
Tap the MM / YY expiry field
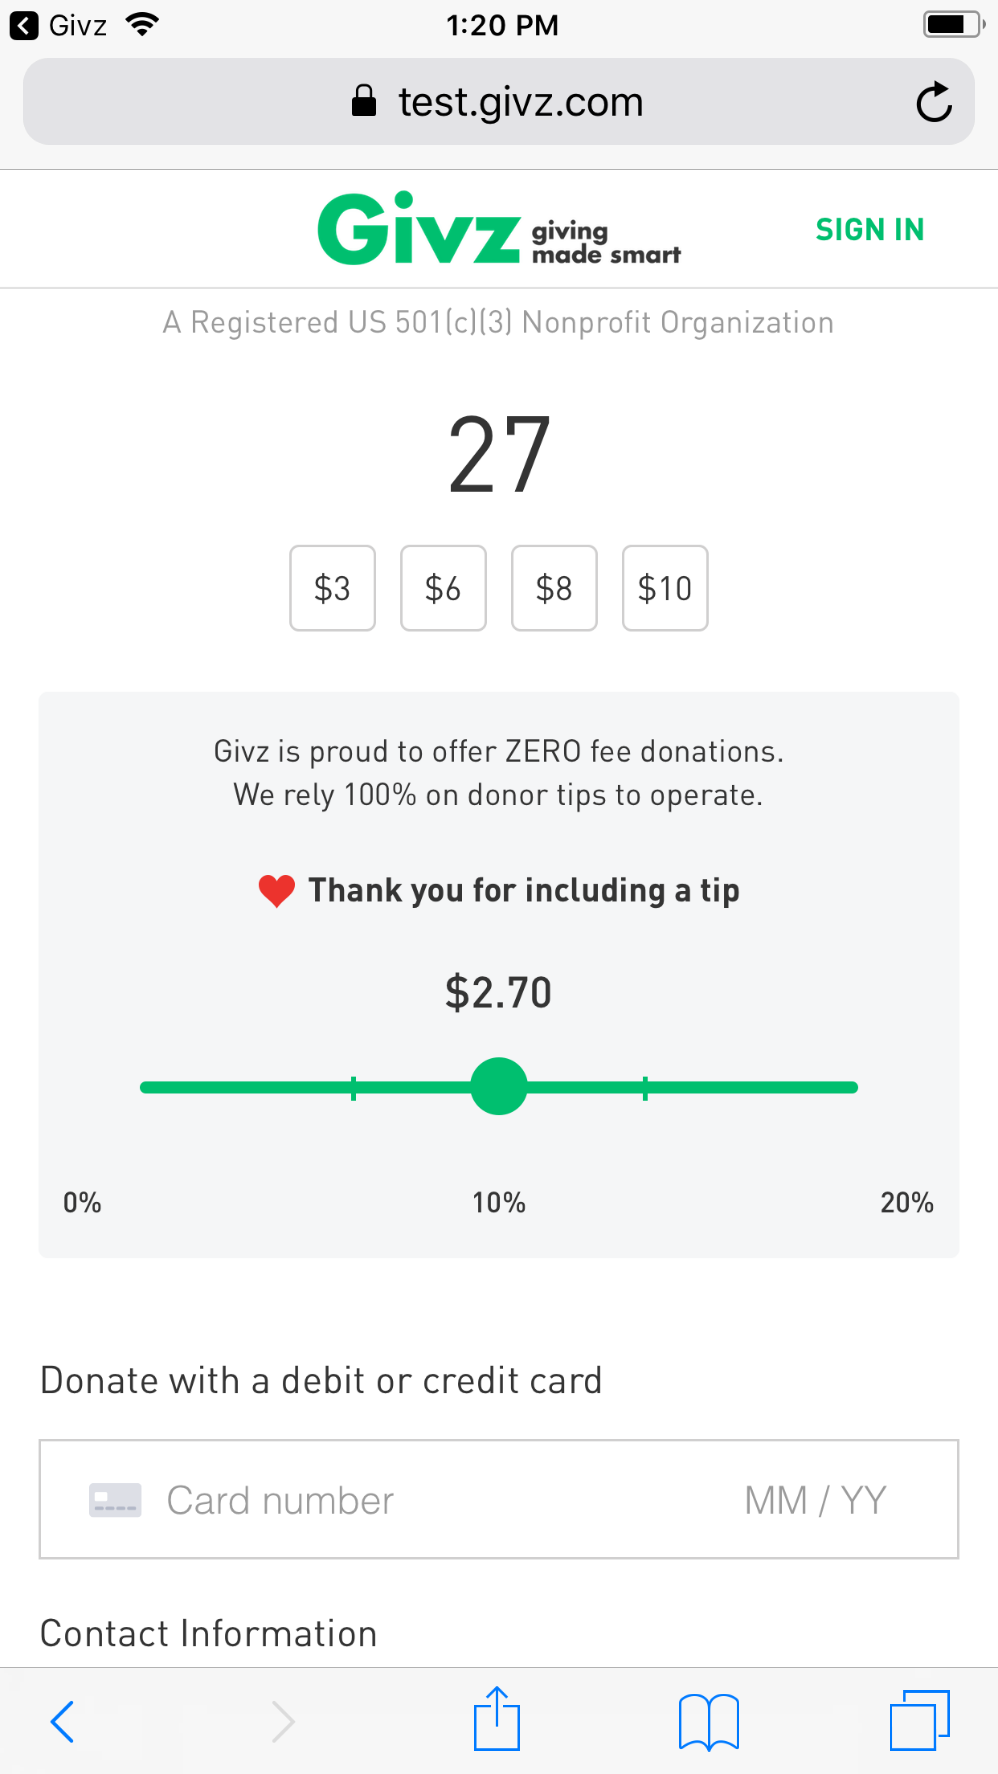click(815, 1500)
